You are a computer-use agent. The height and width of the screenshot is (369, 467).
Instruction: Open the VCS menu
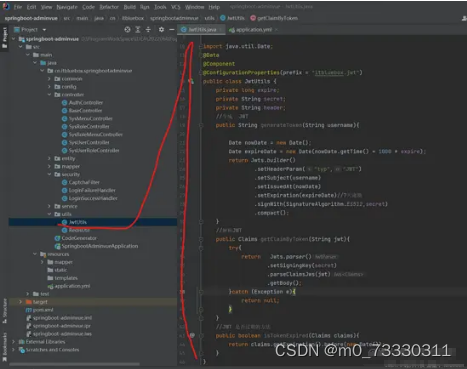click(x=176, y=7)
